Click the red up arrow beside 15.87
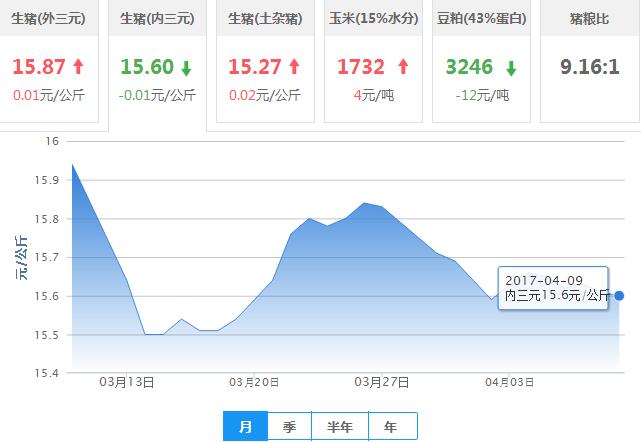 78,66
